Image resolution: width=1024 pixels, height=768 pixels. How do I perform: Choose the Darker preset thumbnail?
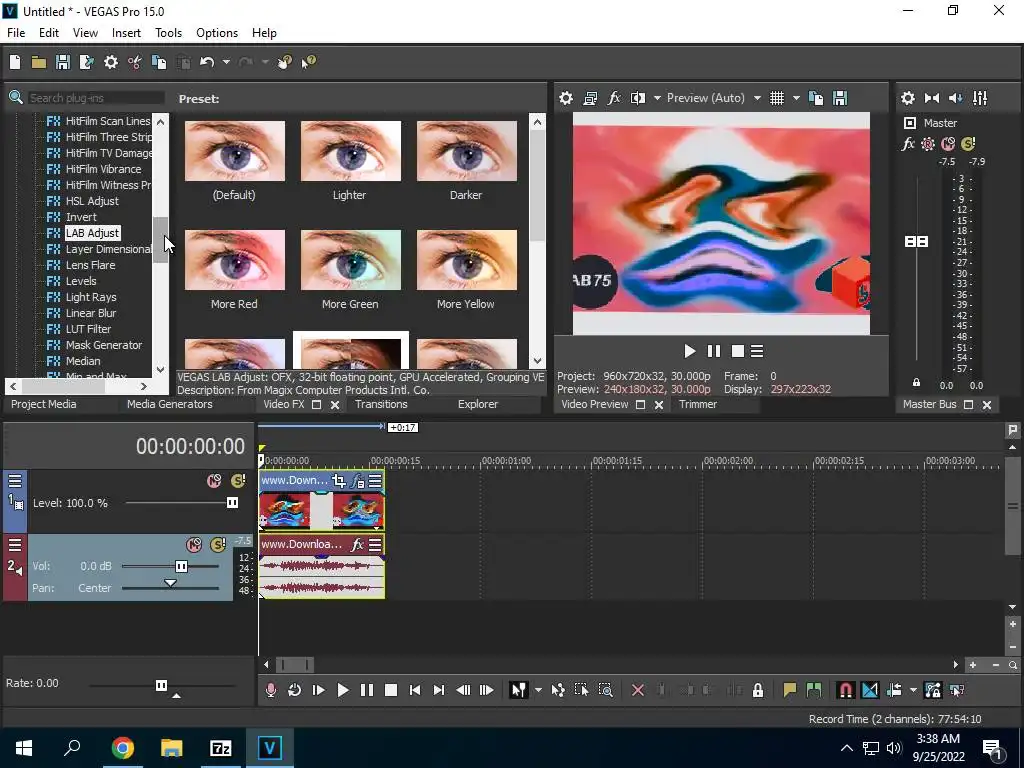(467, 151)
